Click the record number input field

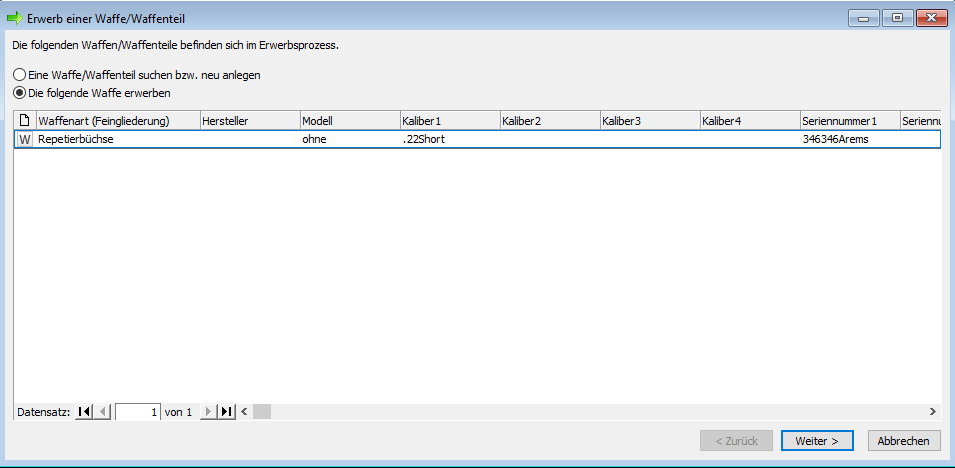coord(138,411)
